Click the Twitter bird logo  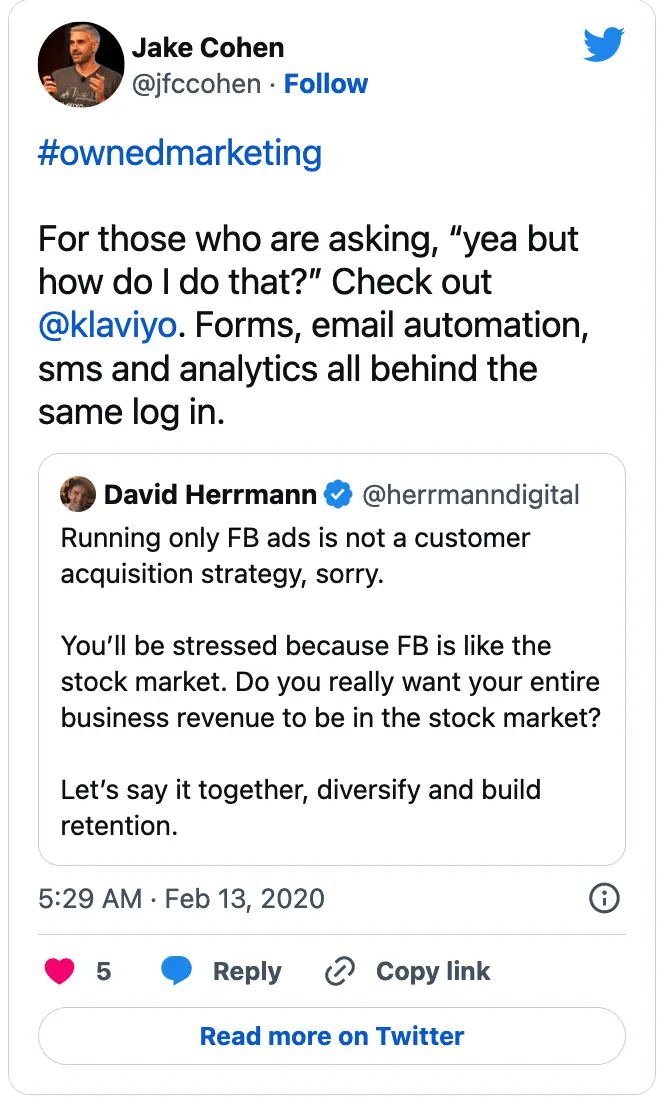coord(604,46)
